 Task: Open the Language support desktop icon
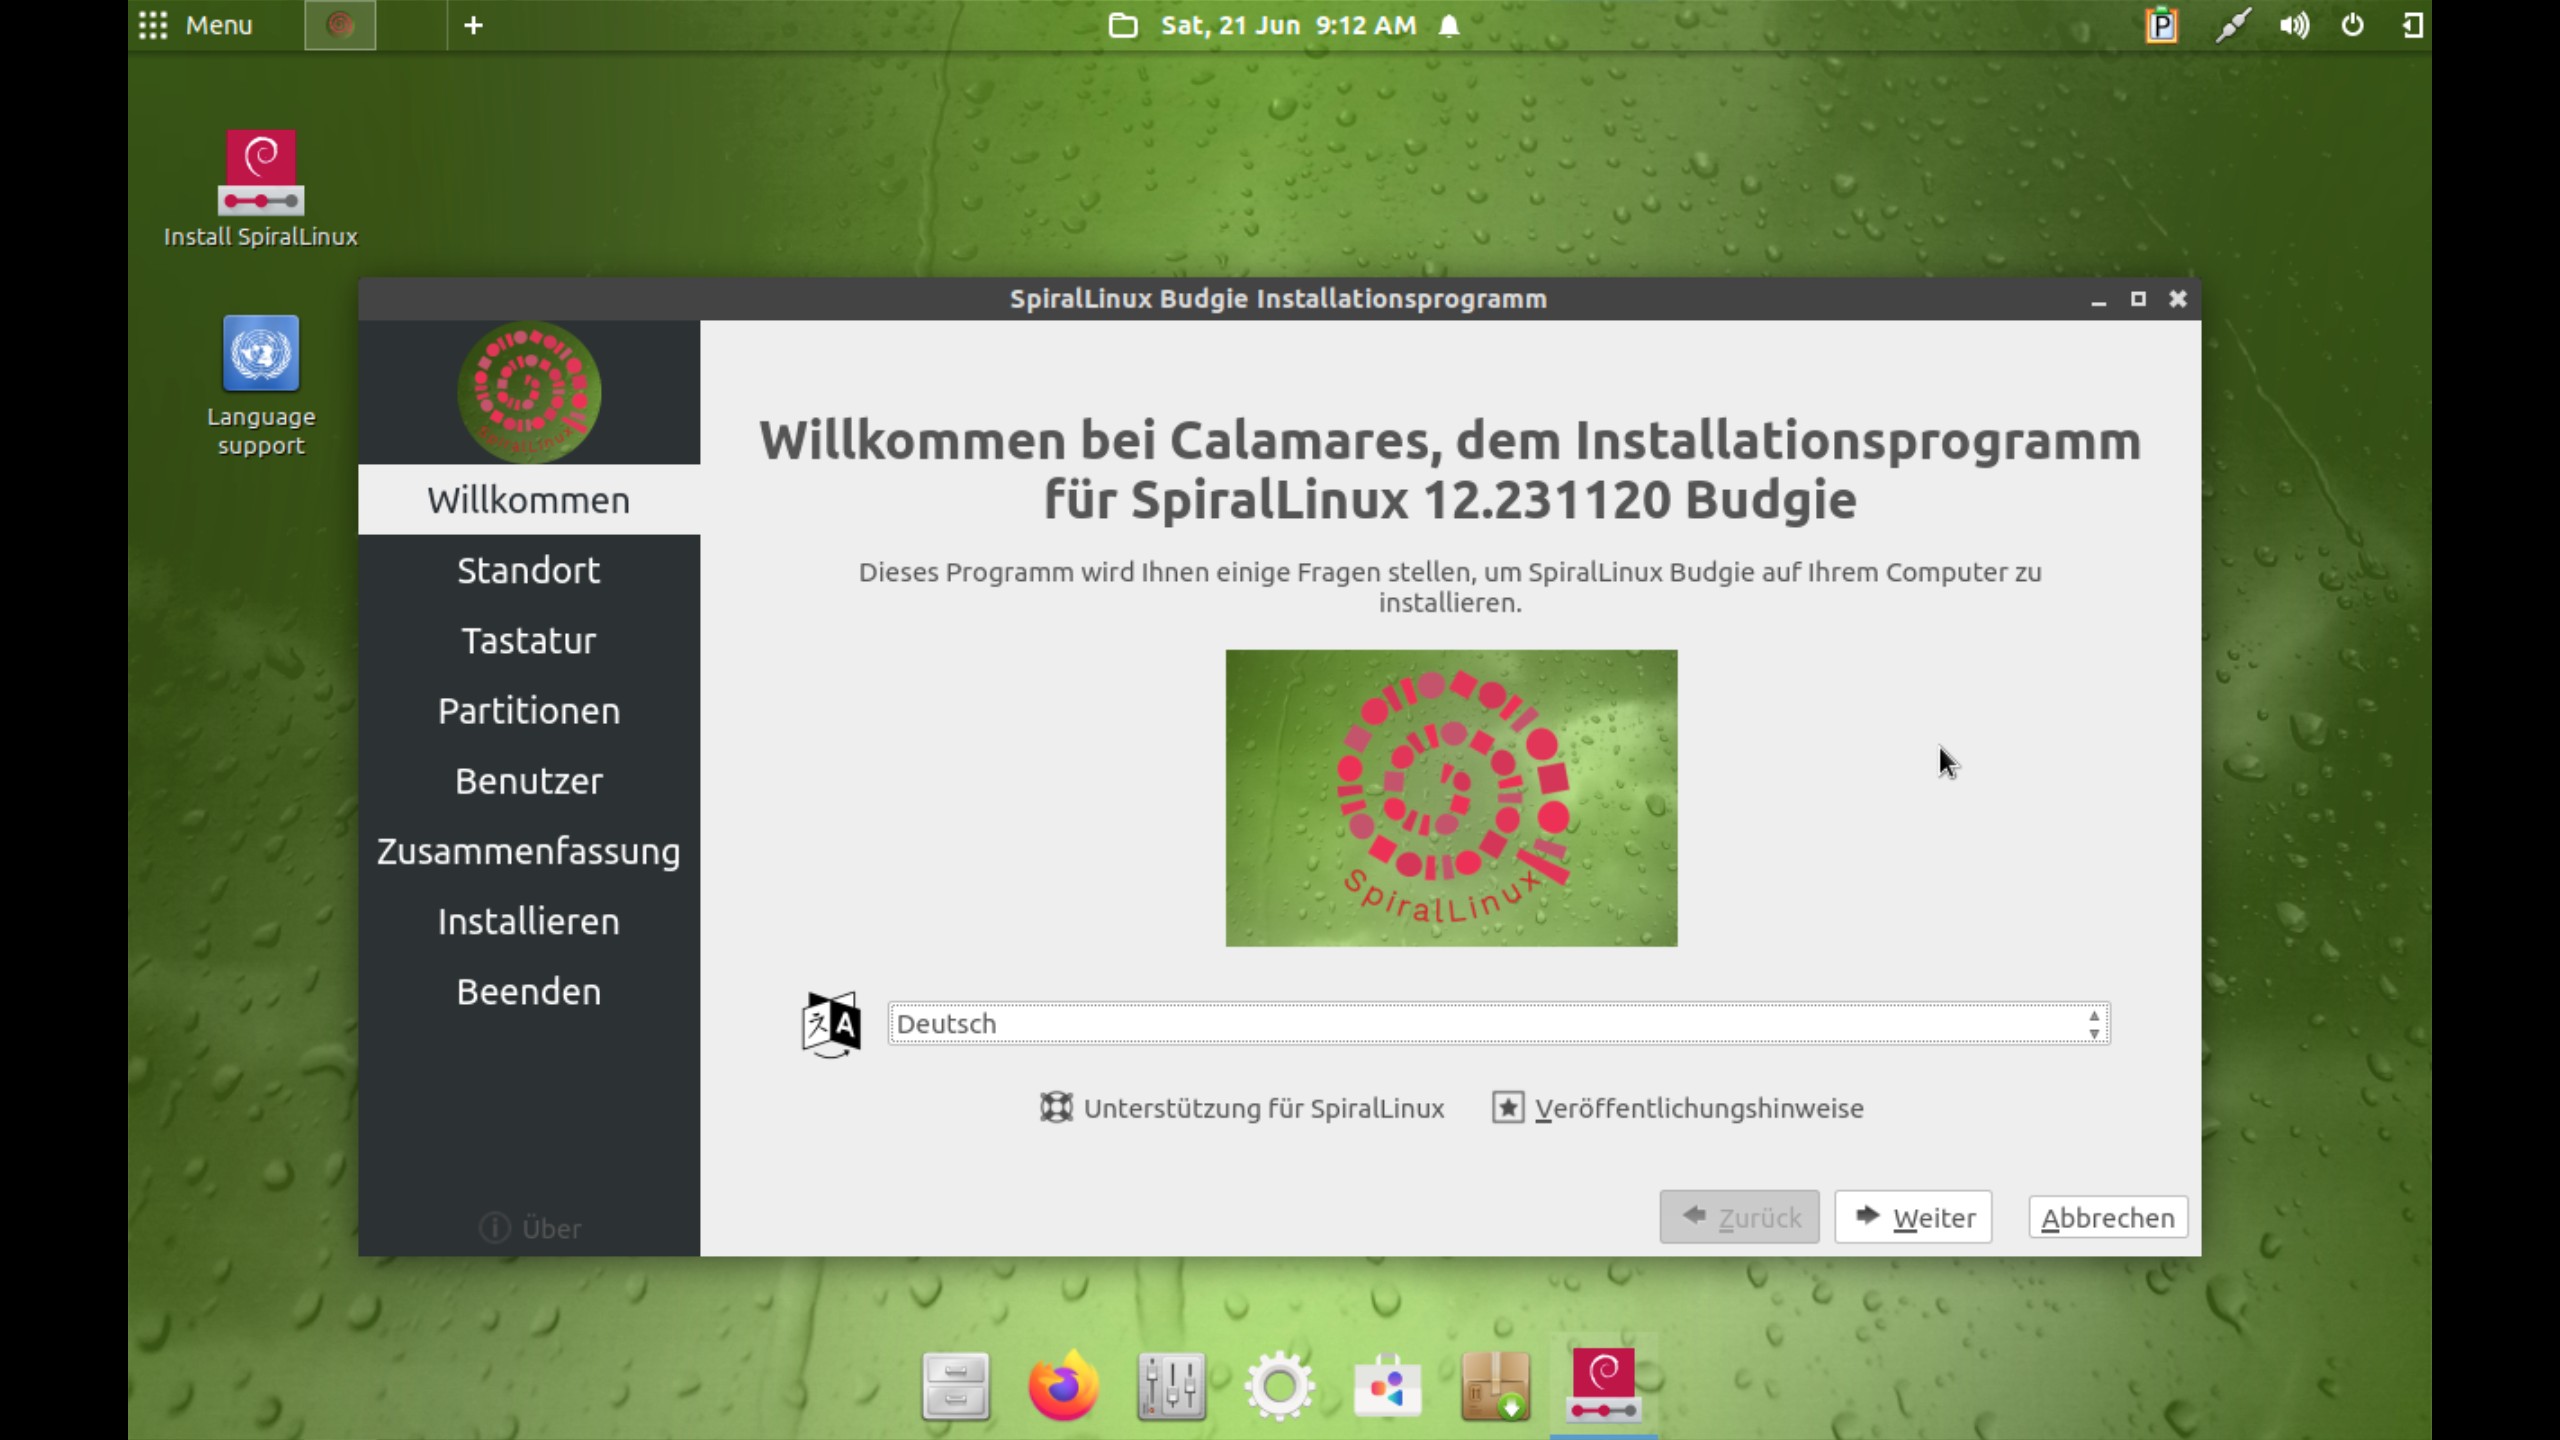click(261, 386)
